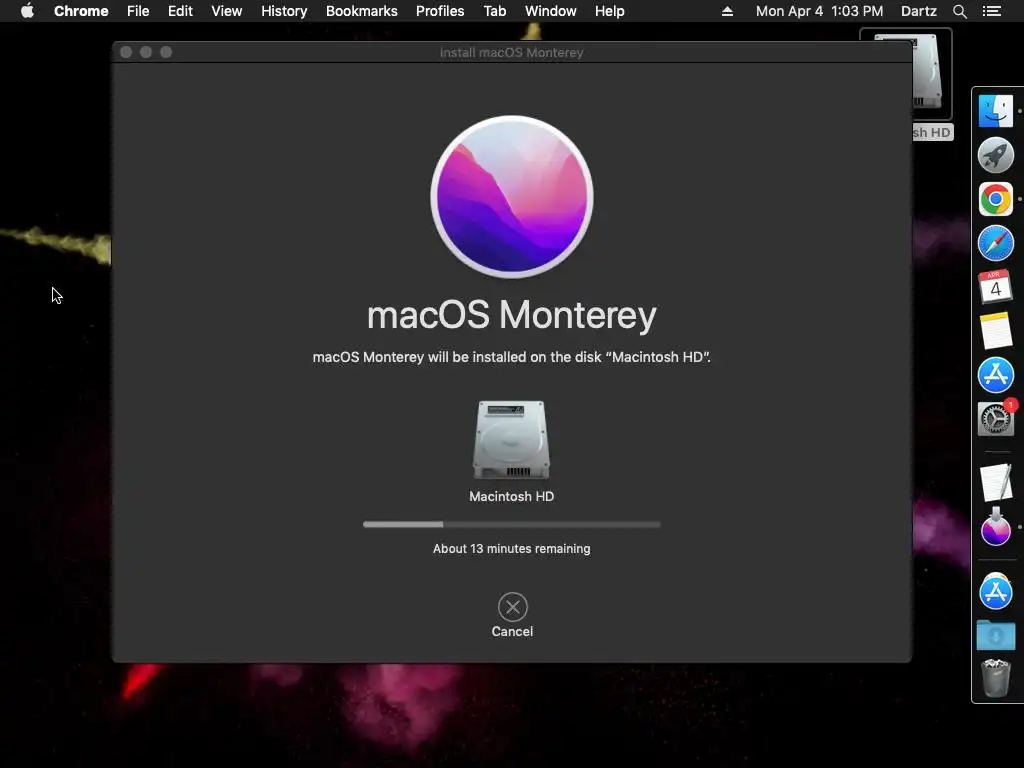The width and height of the screenshot is (1024, 768).
Task: Click the eject icon in menu bar
Action: [727, 11]
